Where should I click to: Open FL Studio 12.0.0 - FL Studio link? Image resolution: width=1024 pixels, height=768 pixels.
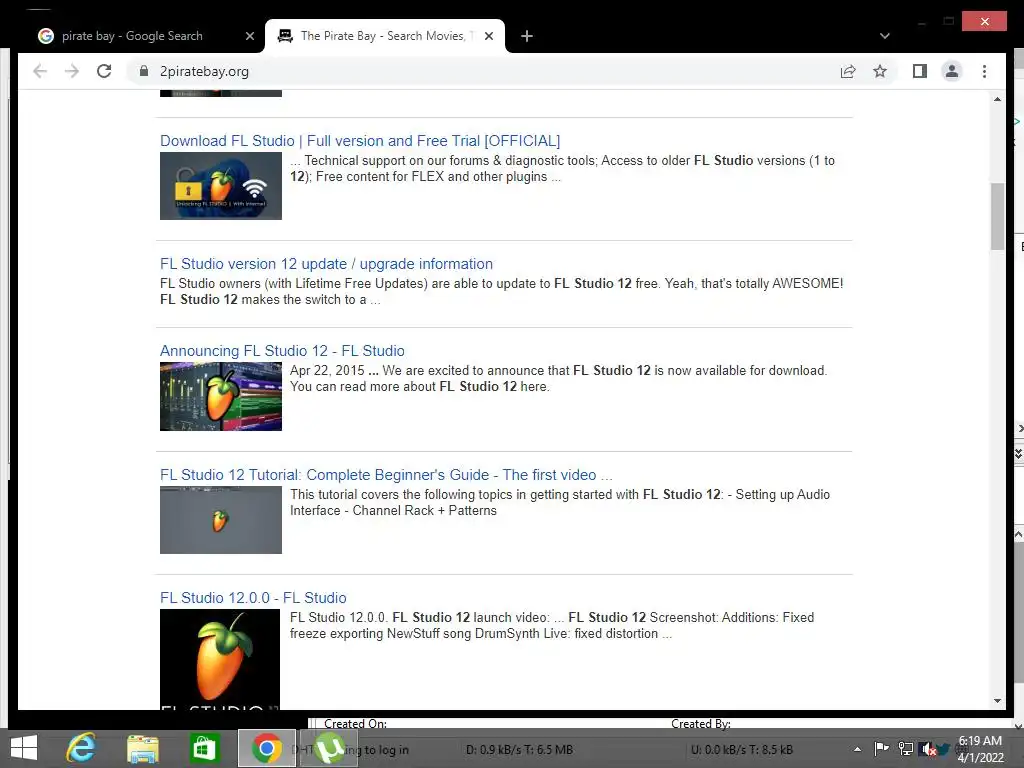point(253,598)
